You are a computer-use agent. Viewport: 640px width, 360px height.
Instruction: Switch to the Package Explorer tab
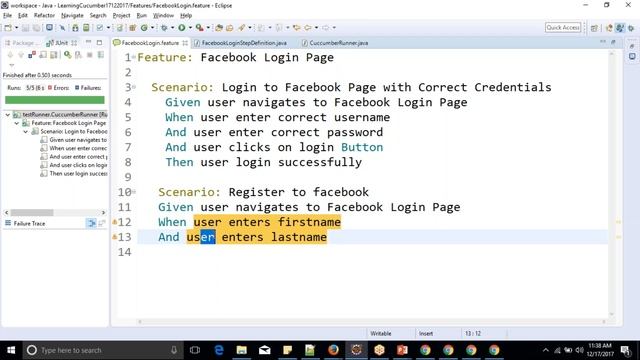click(x=22, y=42)
